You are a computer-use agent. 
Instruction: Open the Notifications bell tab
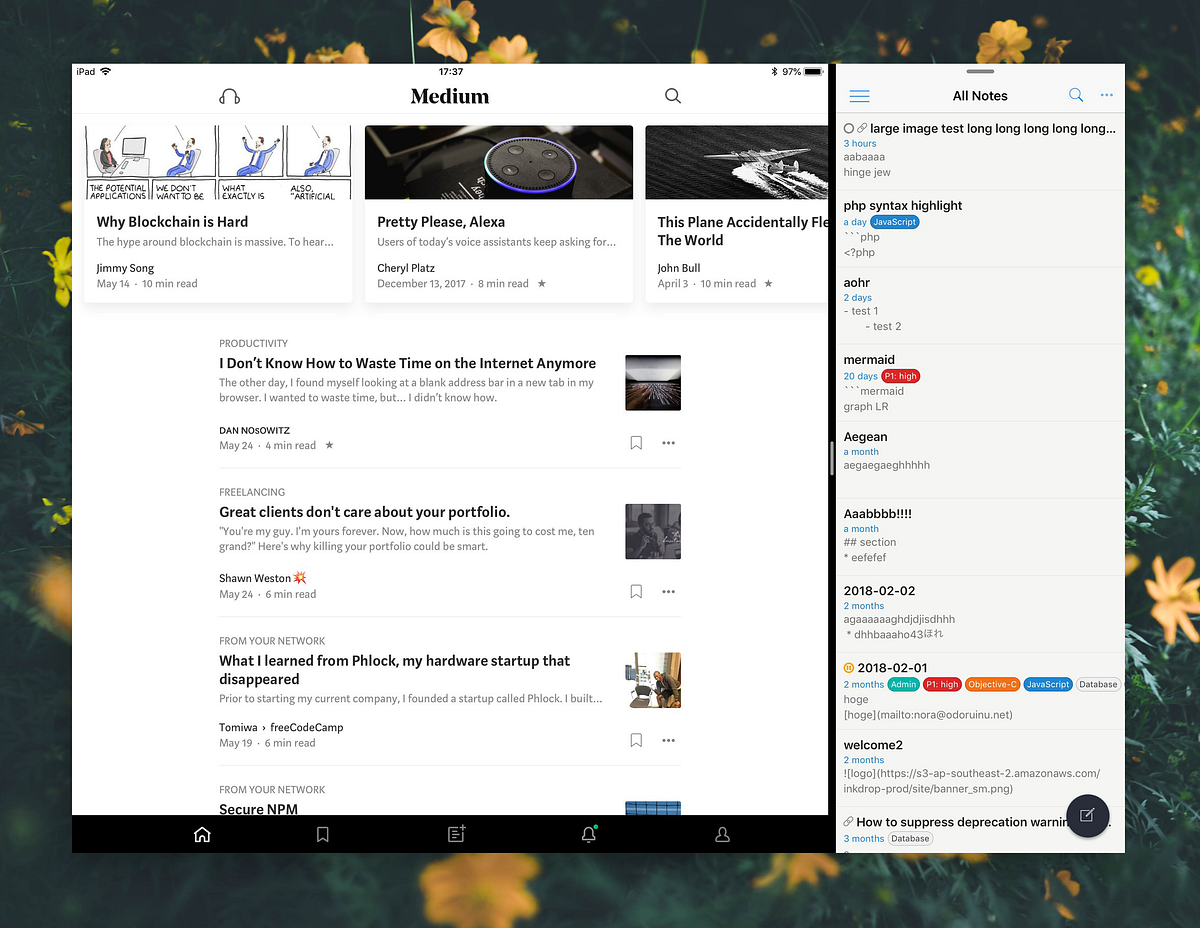pyautogui.click(x=589, y=834)
